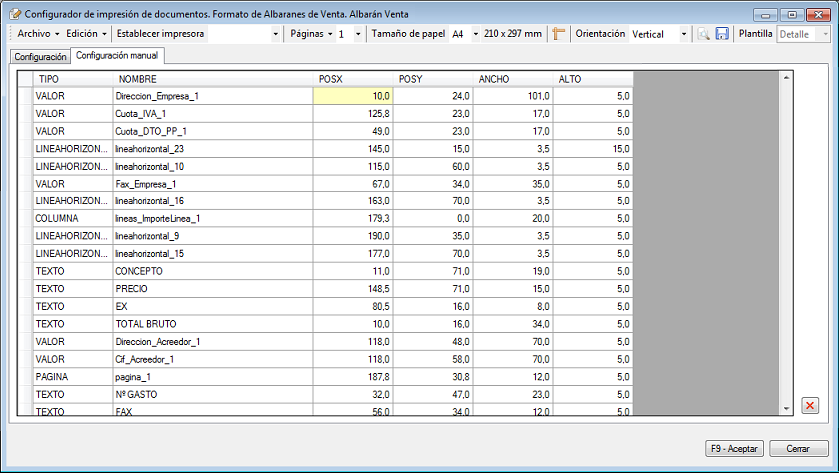Open the paper size A4 dropdown
The image size is (839, 473).
[x=474, y=34]
